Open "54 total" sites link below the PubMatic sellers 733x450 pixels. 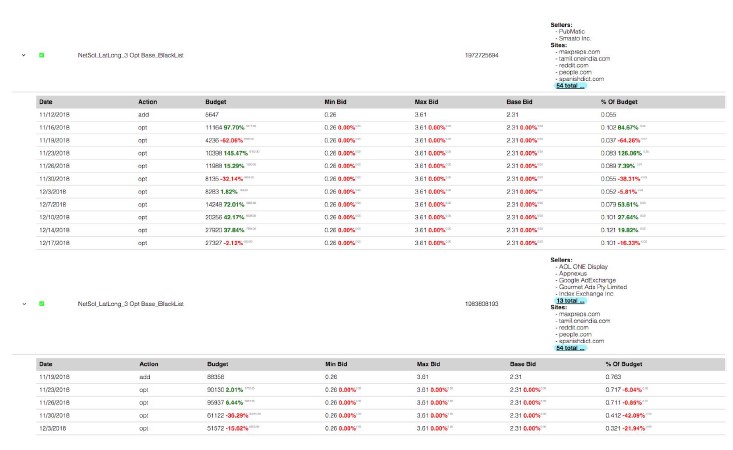click(x=571, y=86)
